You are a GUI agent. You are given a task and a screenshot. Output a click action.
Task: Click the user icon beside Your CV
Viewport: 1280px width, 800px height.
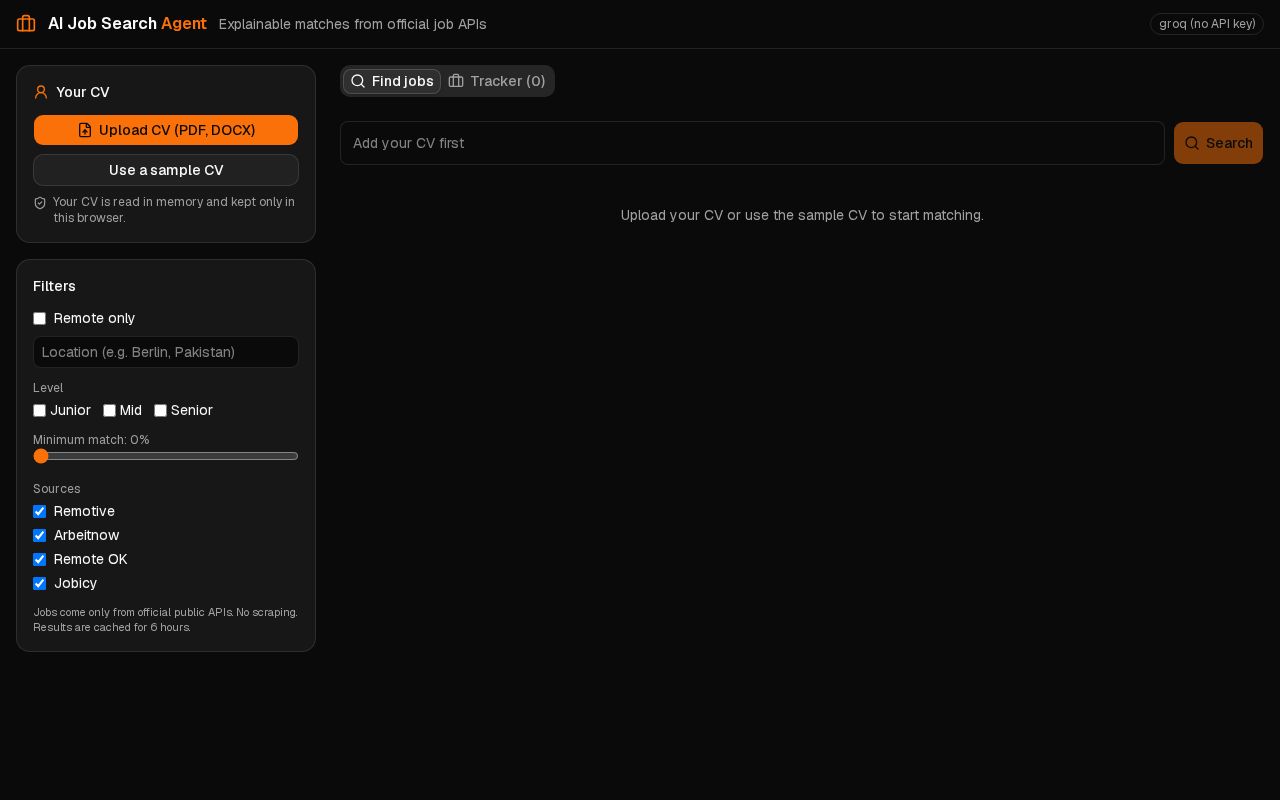pyautogui.click(x=41, y=92)
